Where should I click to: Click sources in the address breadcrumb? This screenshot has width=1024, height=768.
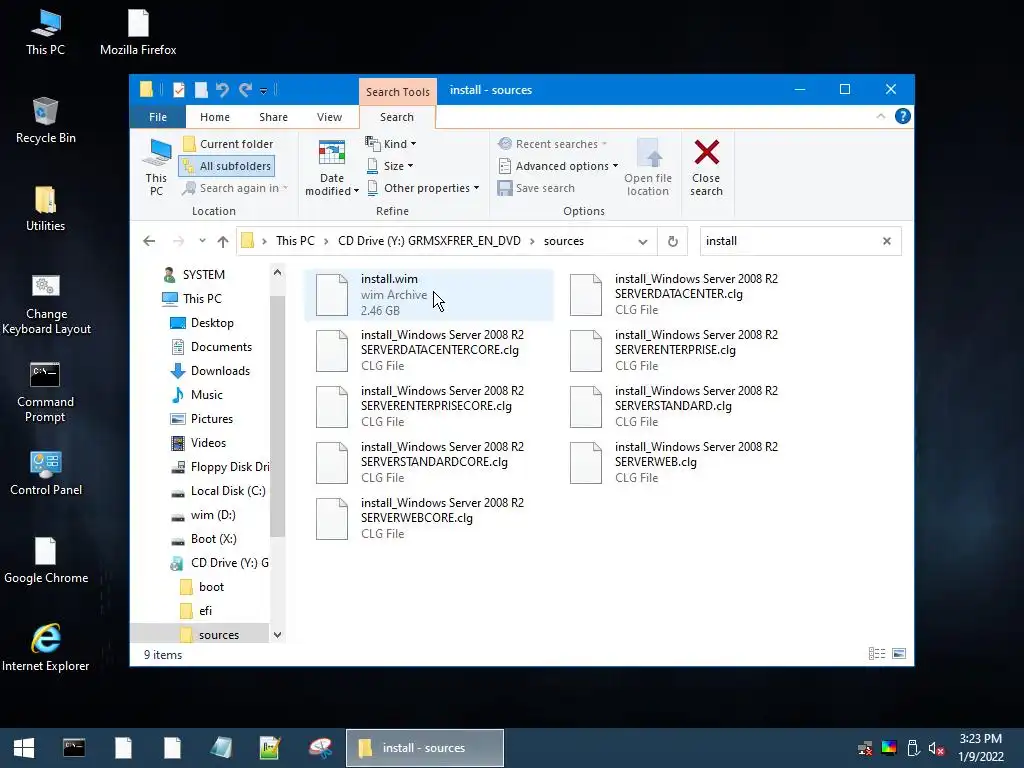pyautogui.click(x=564, y=241)
